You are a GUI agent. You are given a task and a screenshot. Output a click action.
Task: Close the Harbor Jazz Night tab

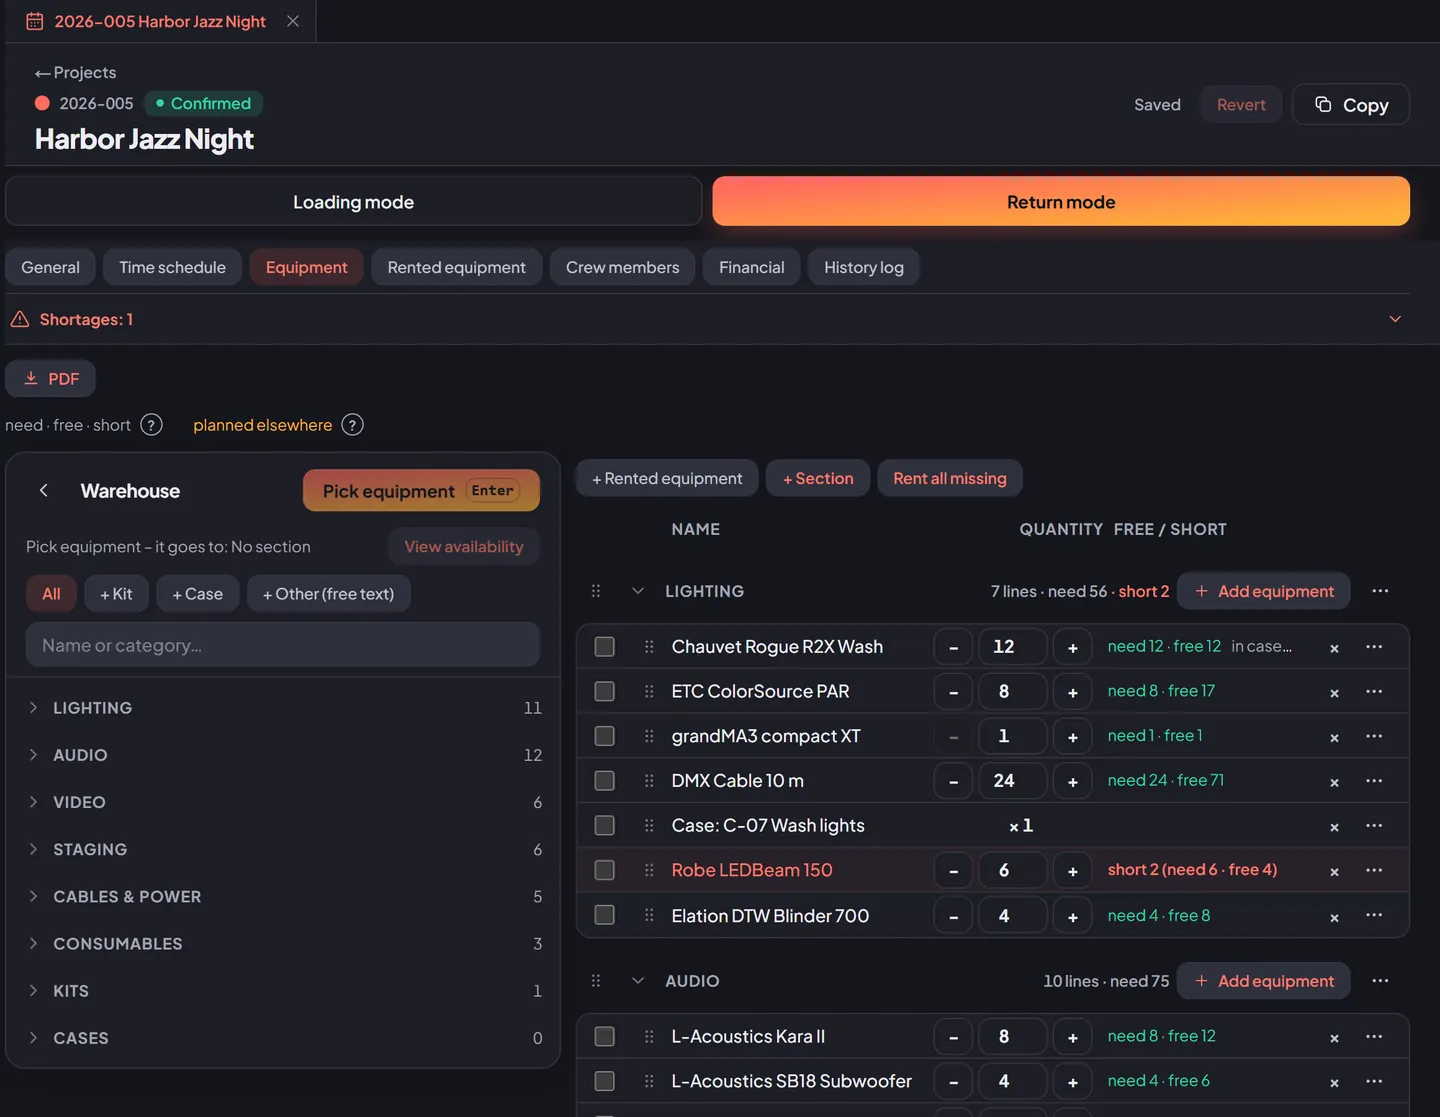(x=293, y=21)
